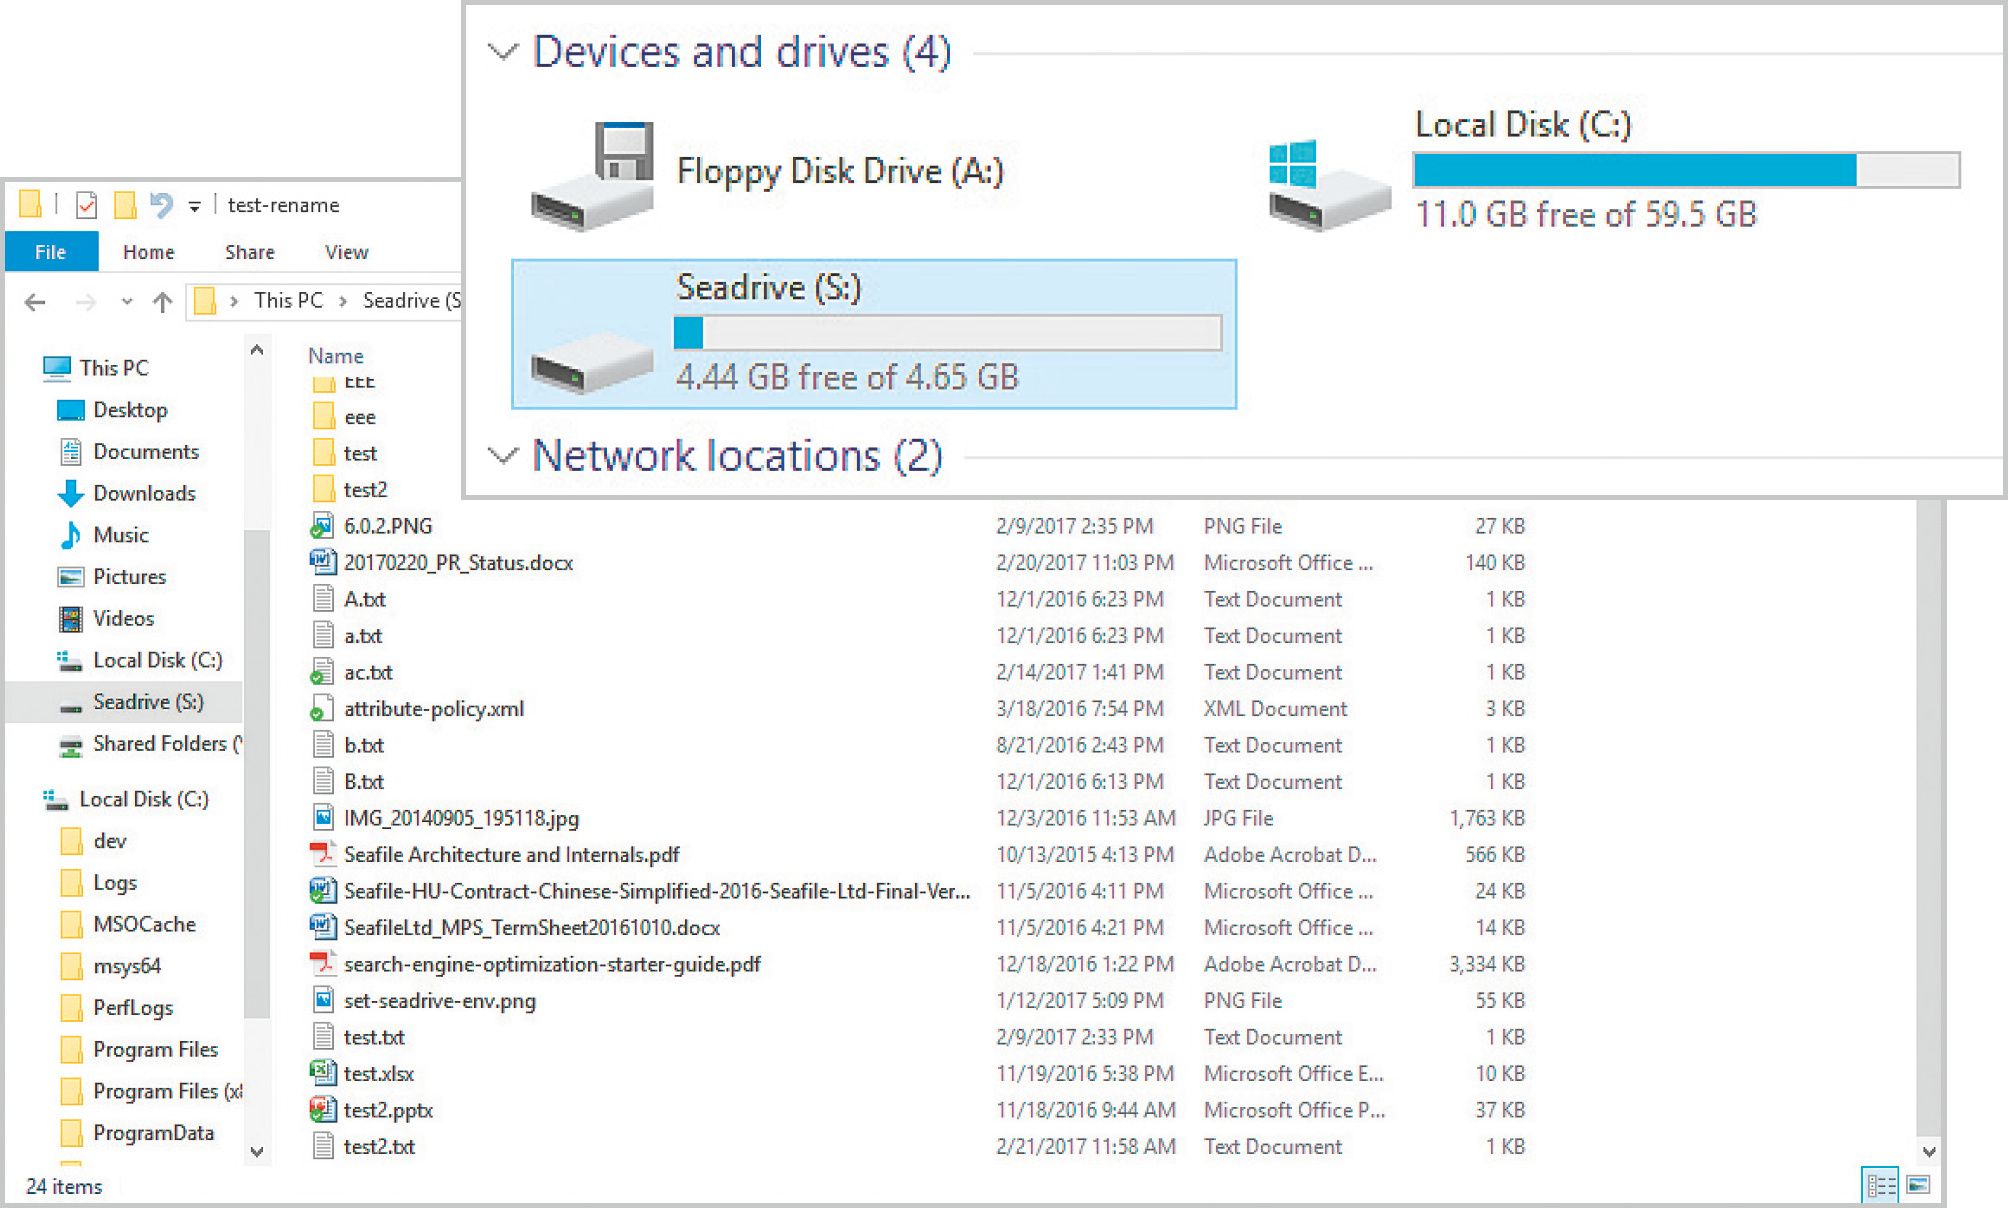Image resolution: width=2008 pixels, height=1208 pixels.
Task: Open the quick access toolbar customize dropdown
Action: pyautogui.click(x=194, y=207)
